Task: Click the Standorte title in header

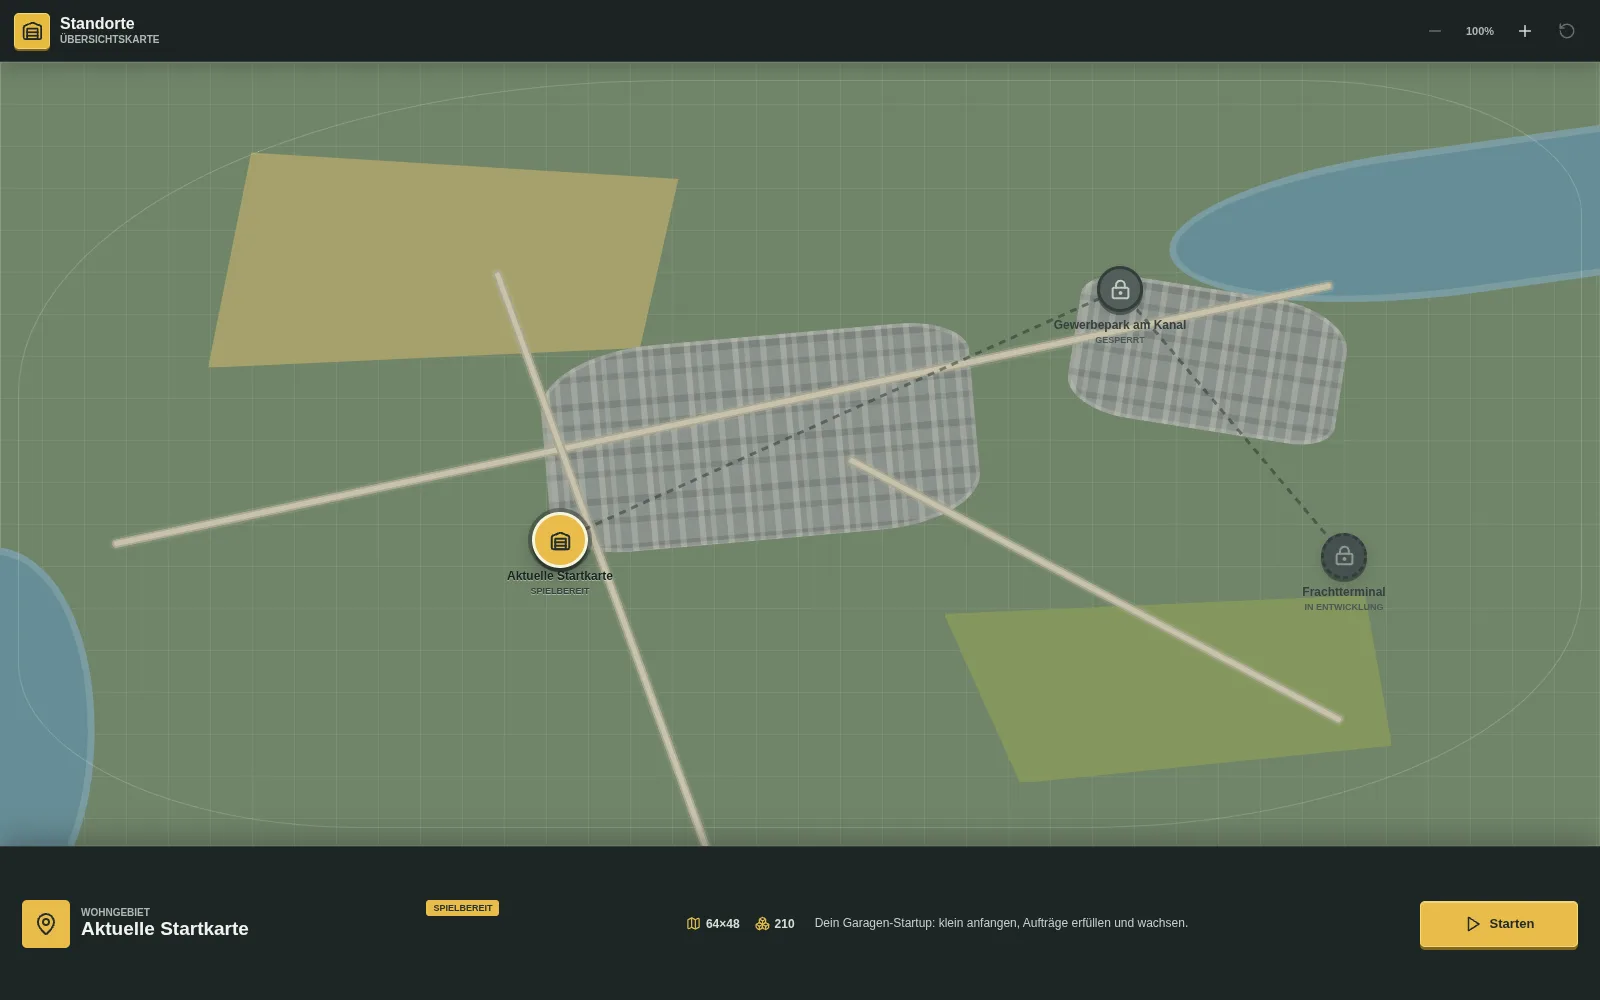Action: [97, 23]
